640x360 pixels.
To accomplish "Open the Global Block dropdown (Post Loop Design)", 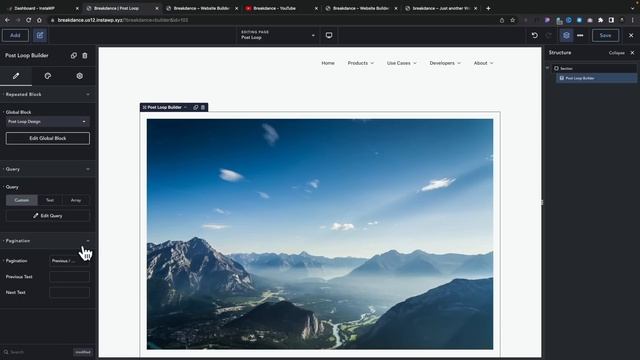I will (48, 122).
